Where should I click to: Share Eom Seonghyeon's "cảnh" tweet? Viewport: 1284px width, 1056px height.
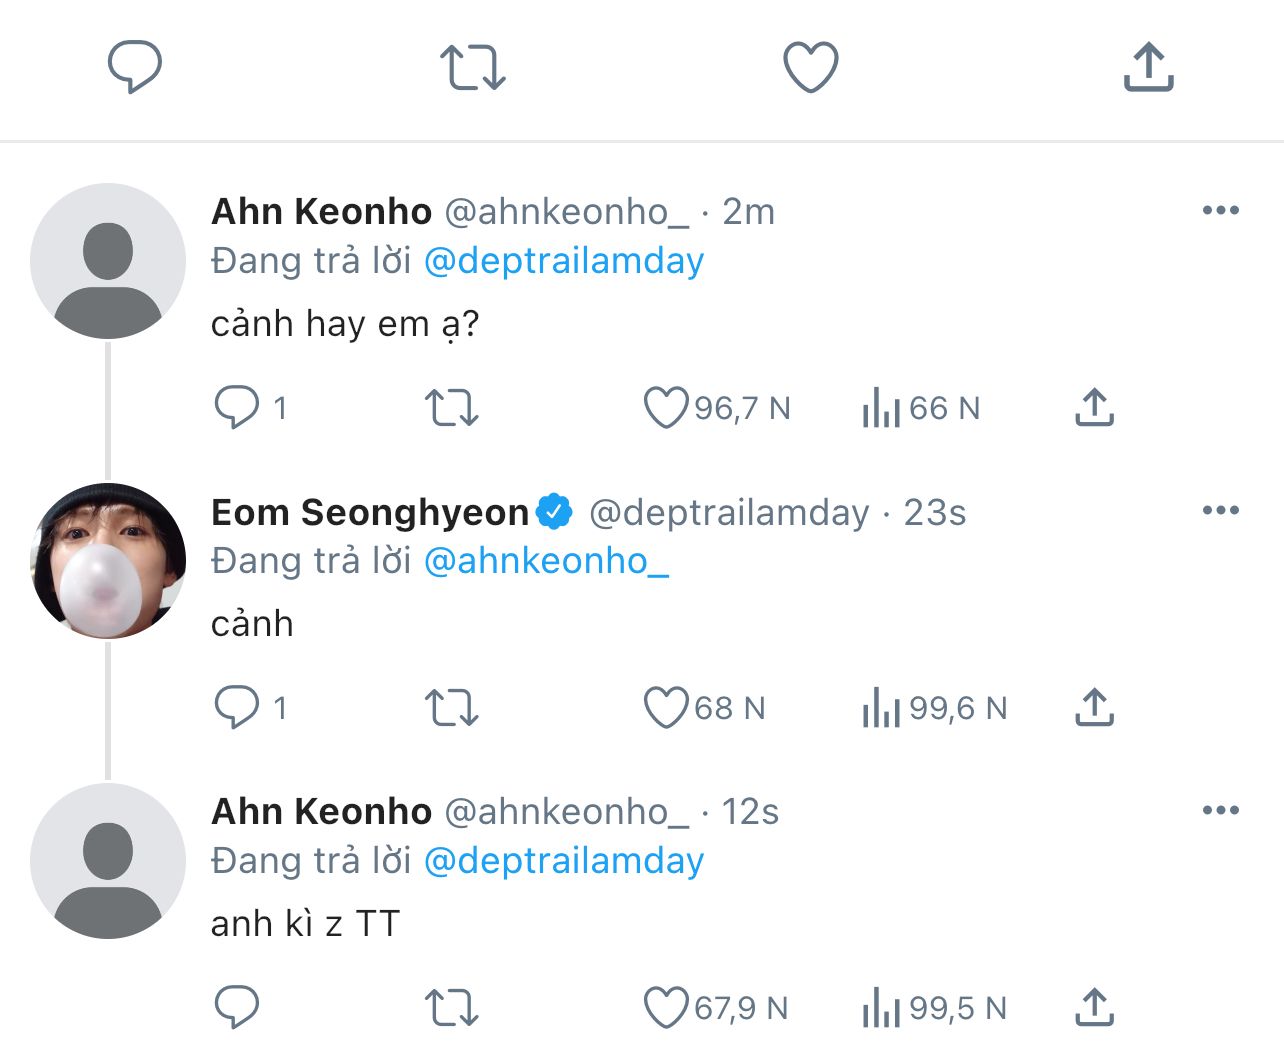(x=1094, y=708)
